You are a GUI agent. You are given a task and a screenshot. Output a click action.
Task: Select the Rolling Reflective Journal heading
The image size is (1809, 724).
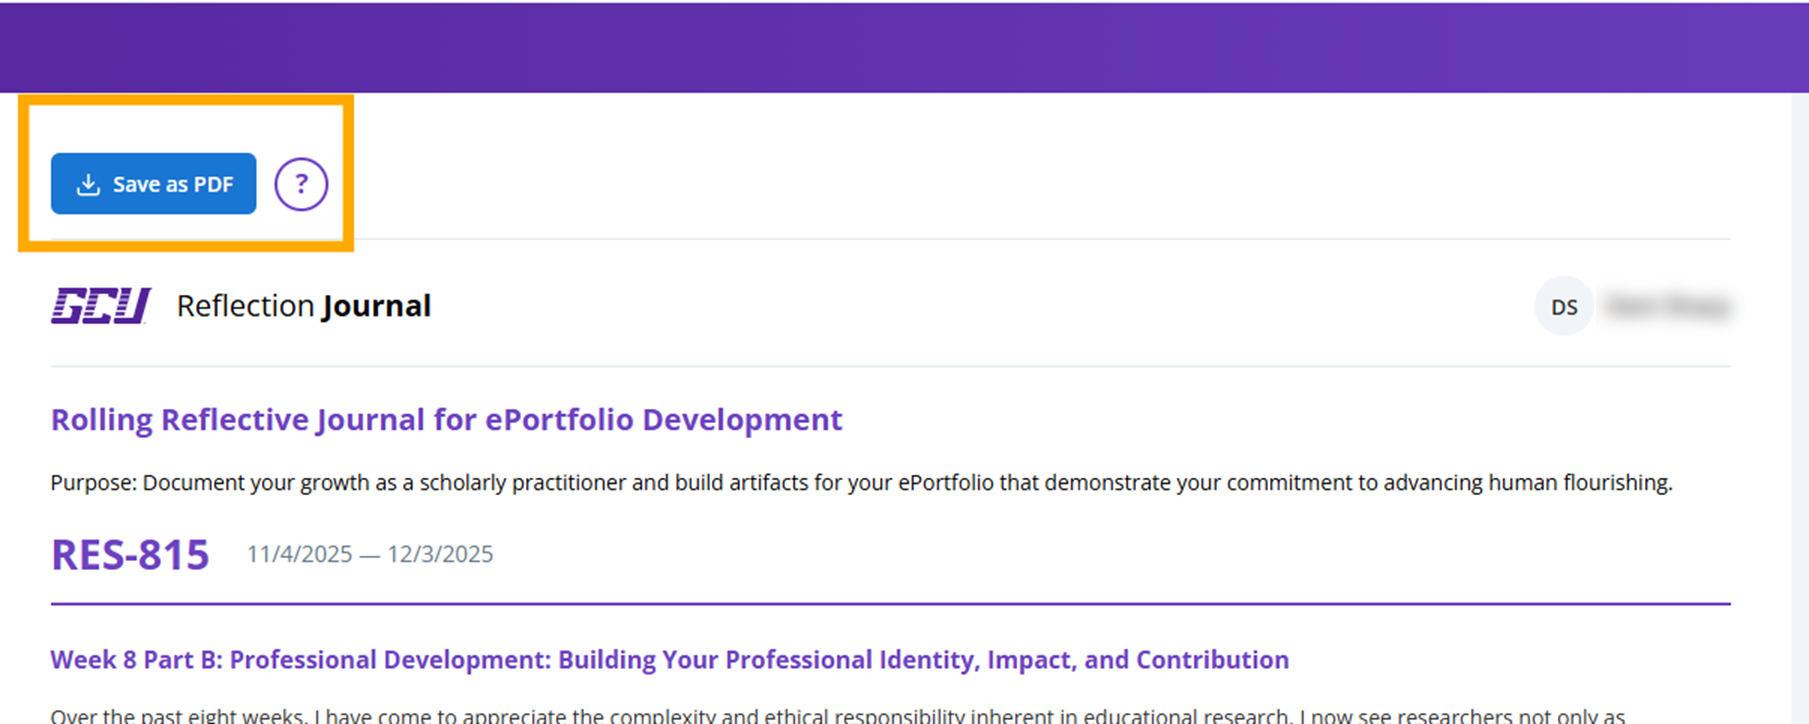coord(446,420)
